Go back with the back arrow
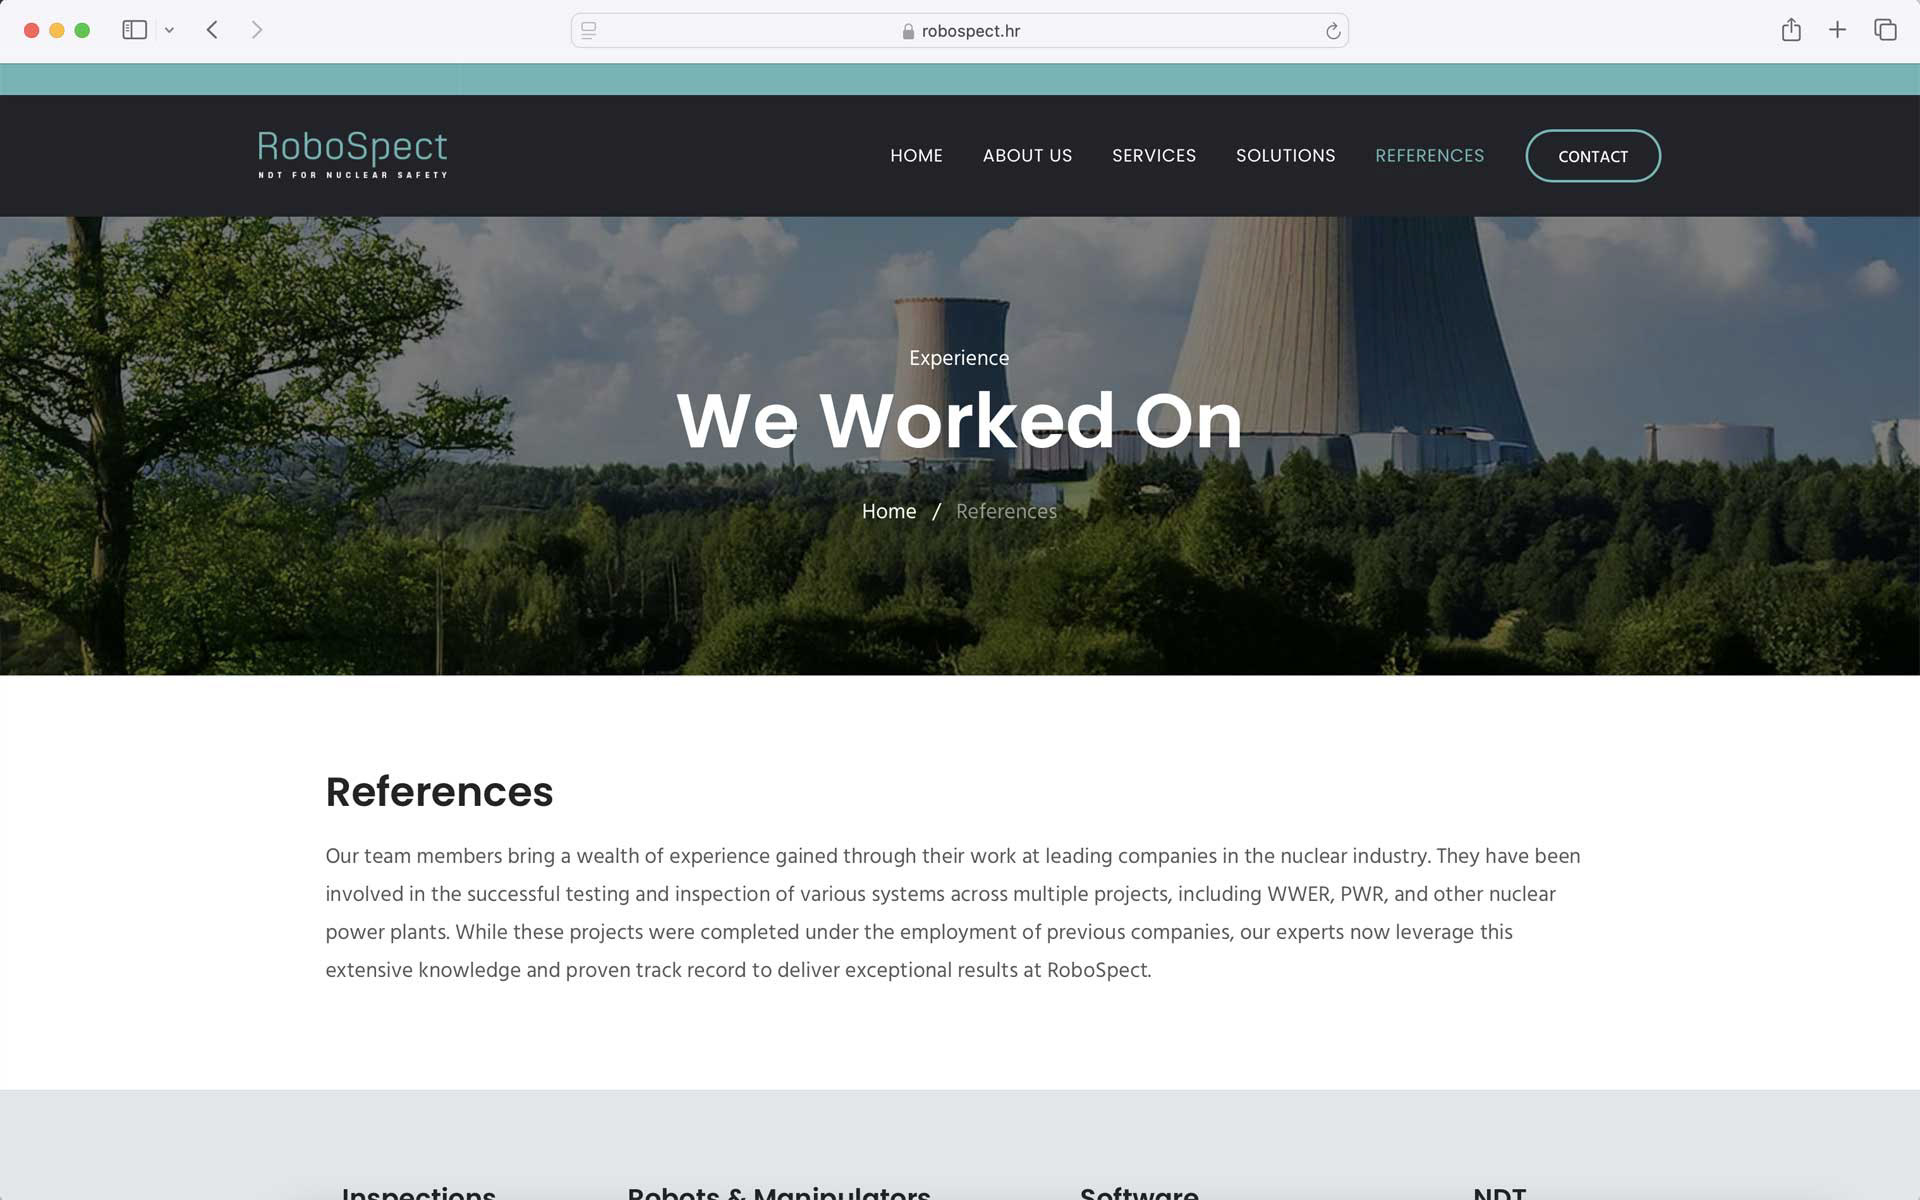 (x=212, y=30)
